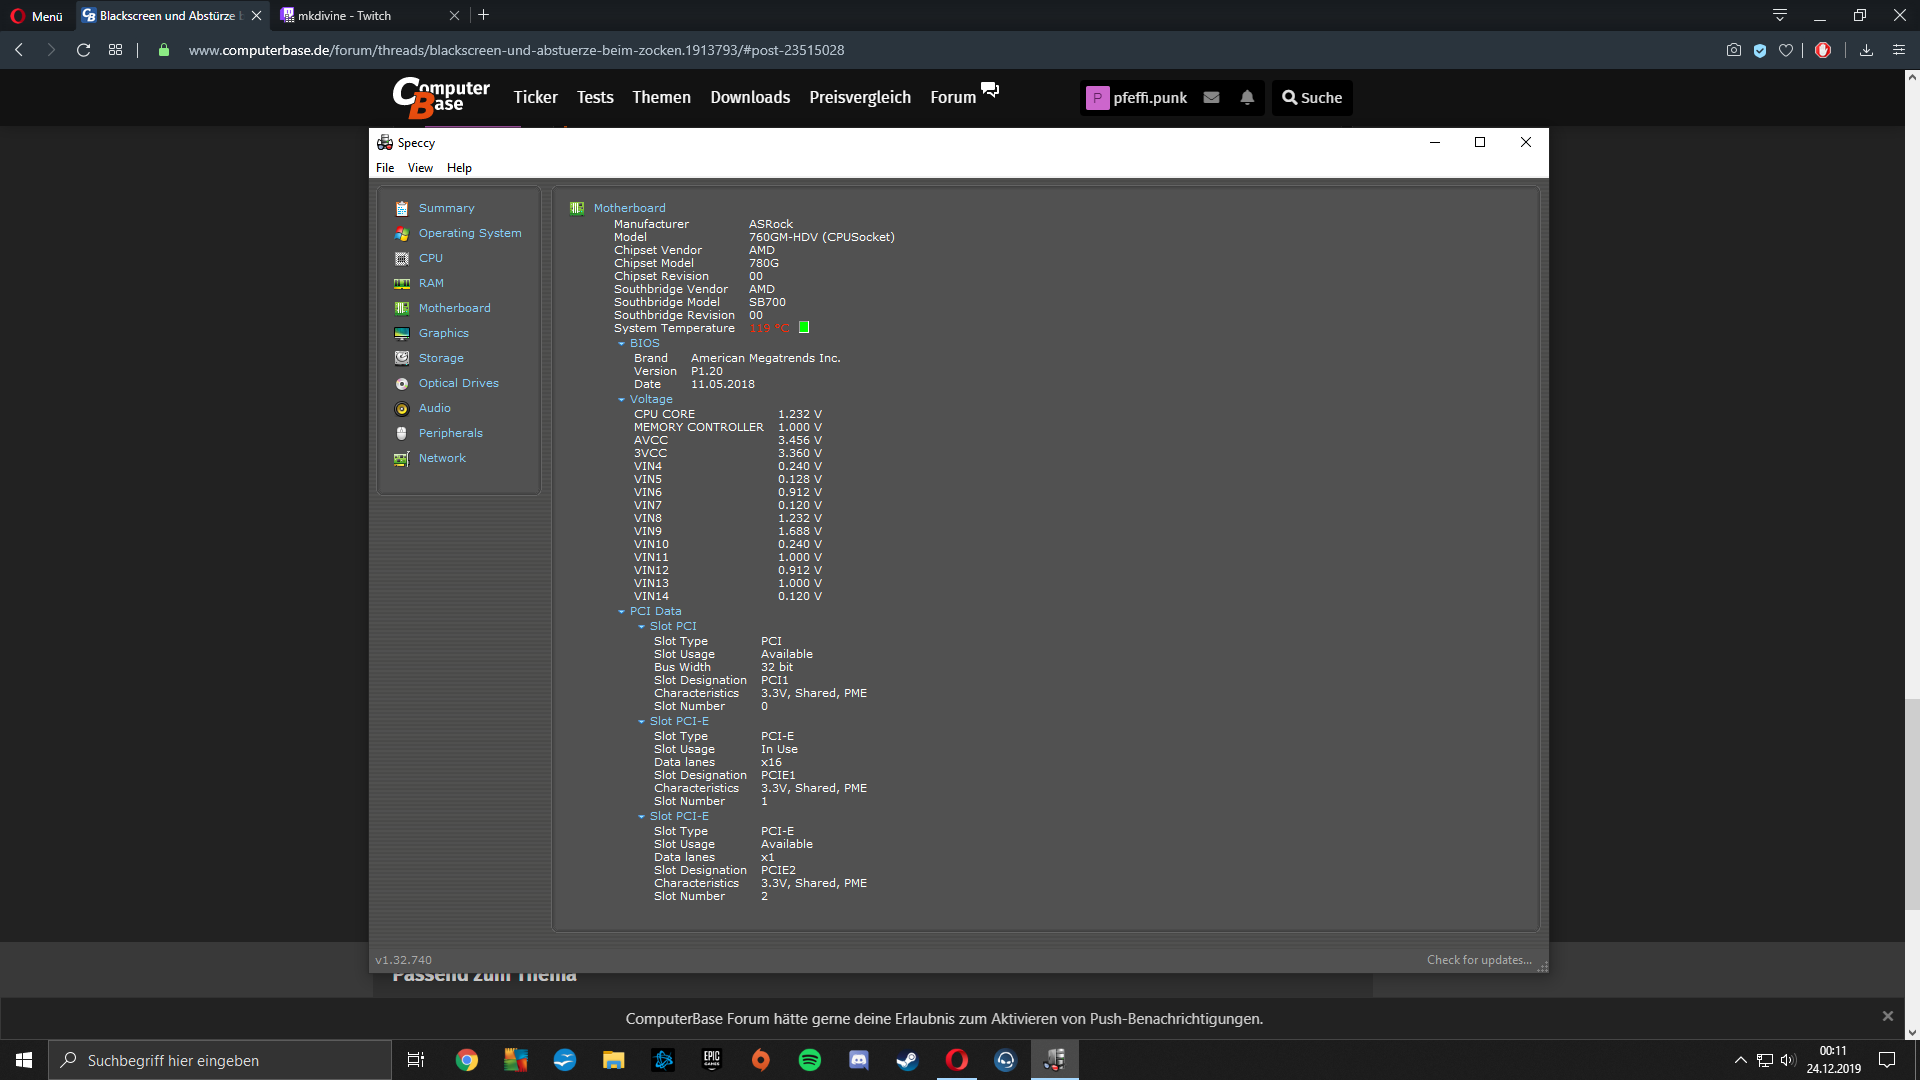This screenshot has height=1080, width=1920.
Task: Collapse the BIOS section
Action: pyautogui.click(x=621, y=344)
